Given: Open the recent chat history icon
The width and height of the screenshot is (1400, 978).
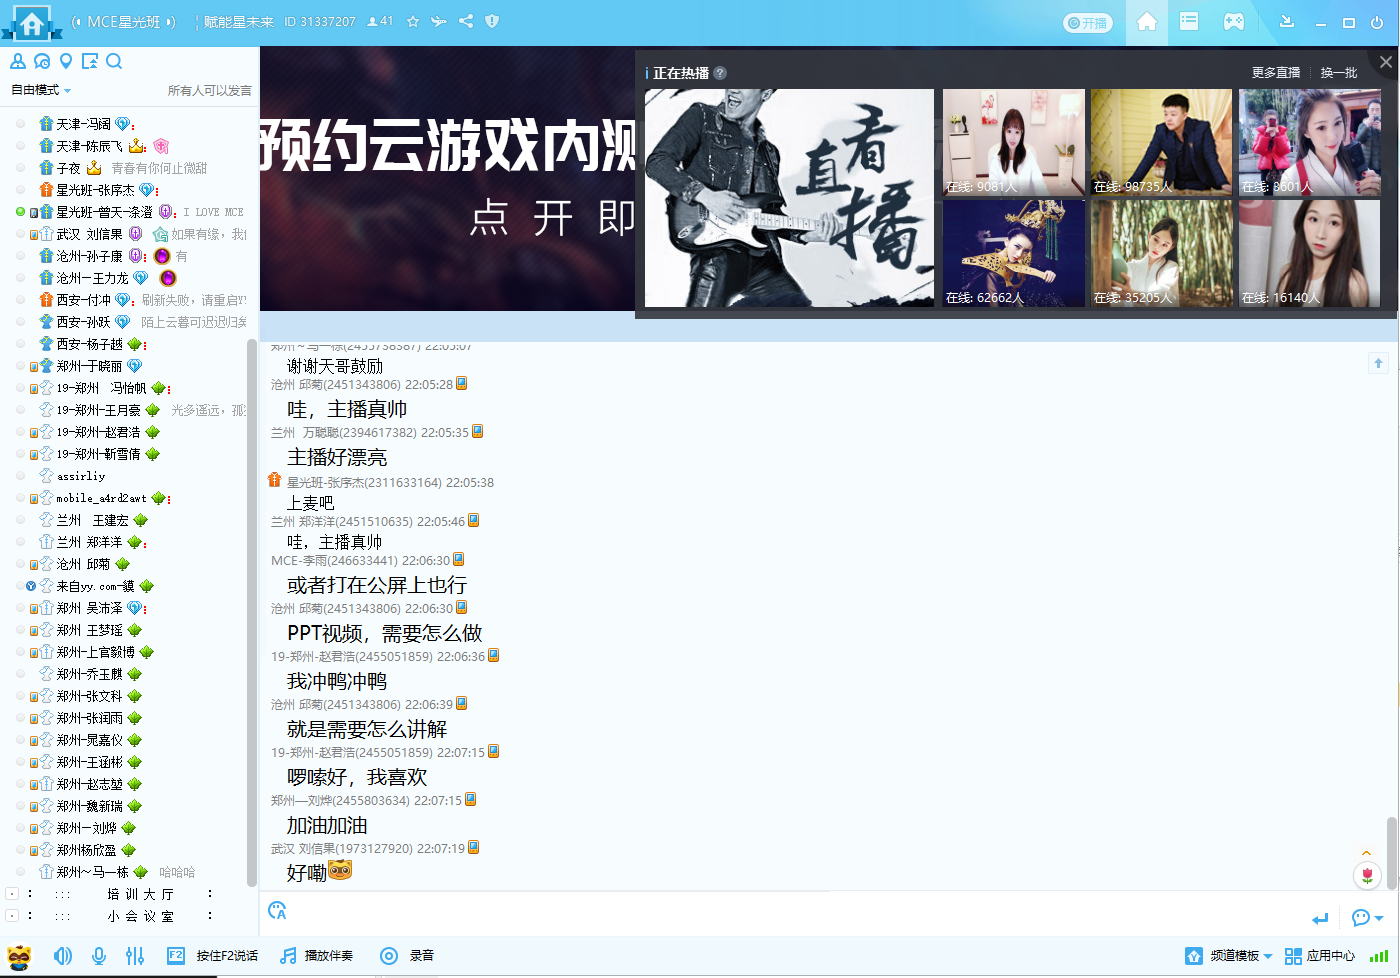Looking at the screenshot, I should pos(42,62).
